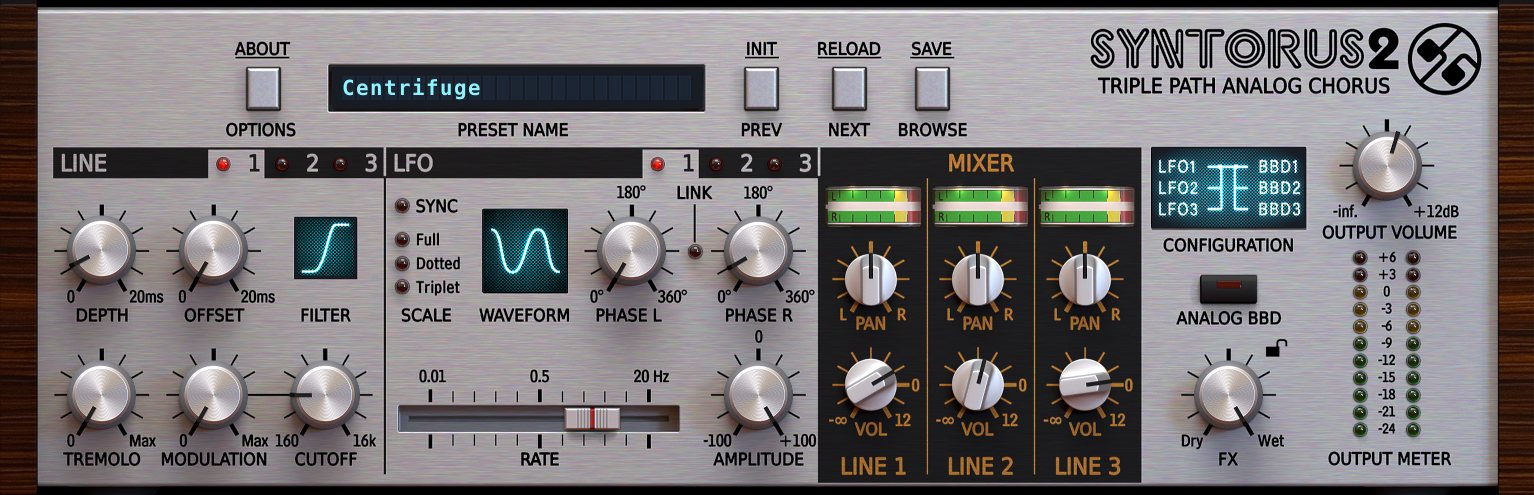Click the PHASE L knob

coord(631,250)
